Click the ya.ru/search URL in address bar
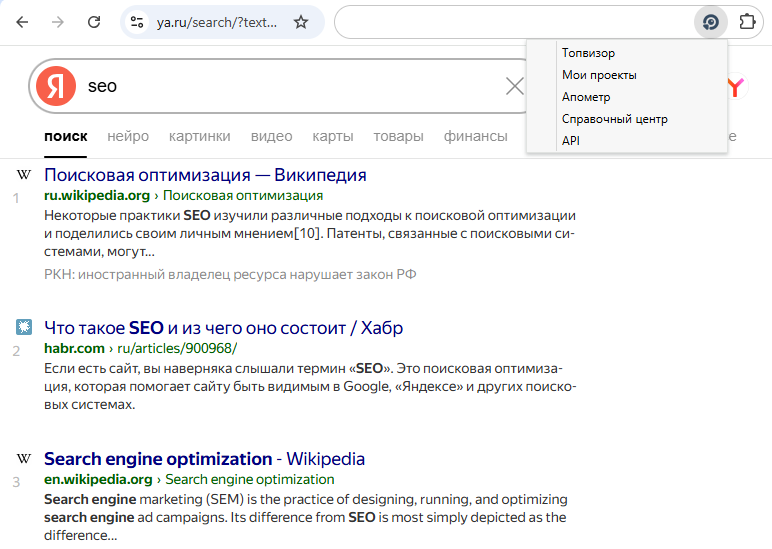The width and height of the screenshot is (772, 549). 217,23
